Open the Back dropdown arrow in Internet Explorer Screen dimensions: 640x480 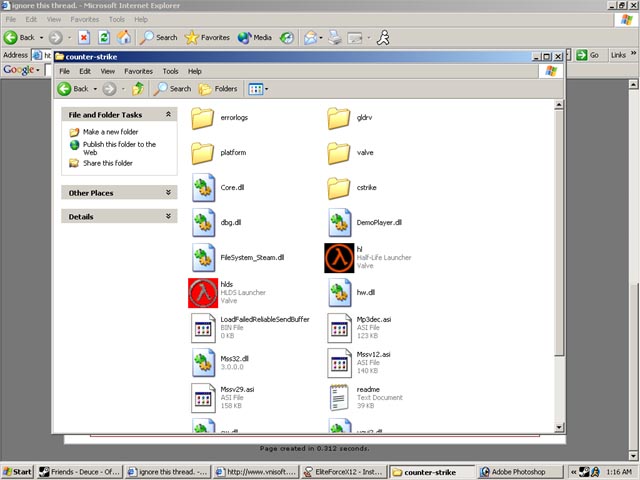point(42,38)
